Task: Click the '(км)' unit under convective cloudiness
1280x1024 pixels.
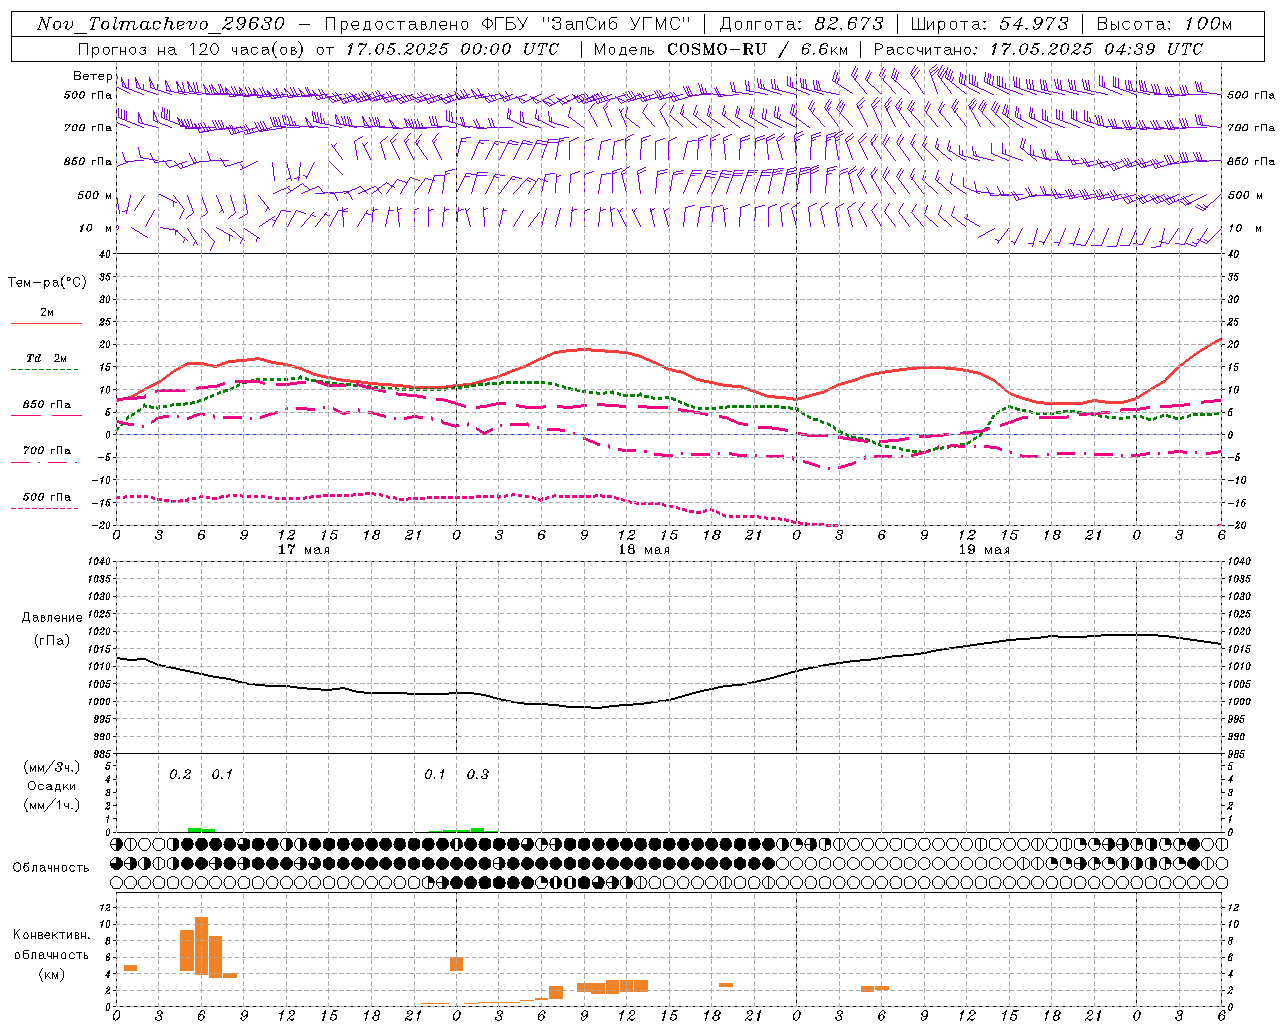Action: [x=51, y=974]
